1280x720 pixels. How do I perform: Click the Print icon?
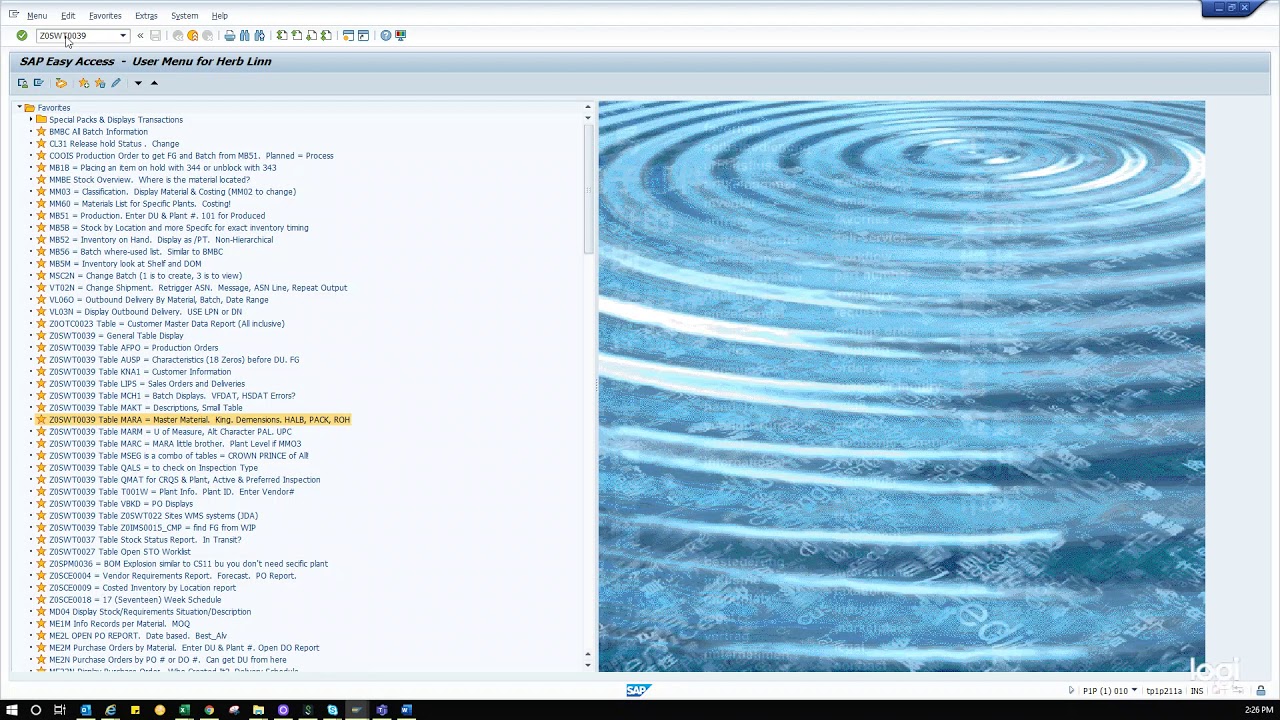click(x=230, y=36)
